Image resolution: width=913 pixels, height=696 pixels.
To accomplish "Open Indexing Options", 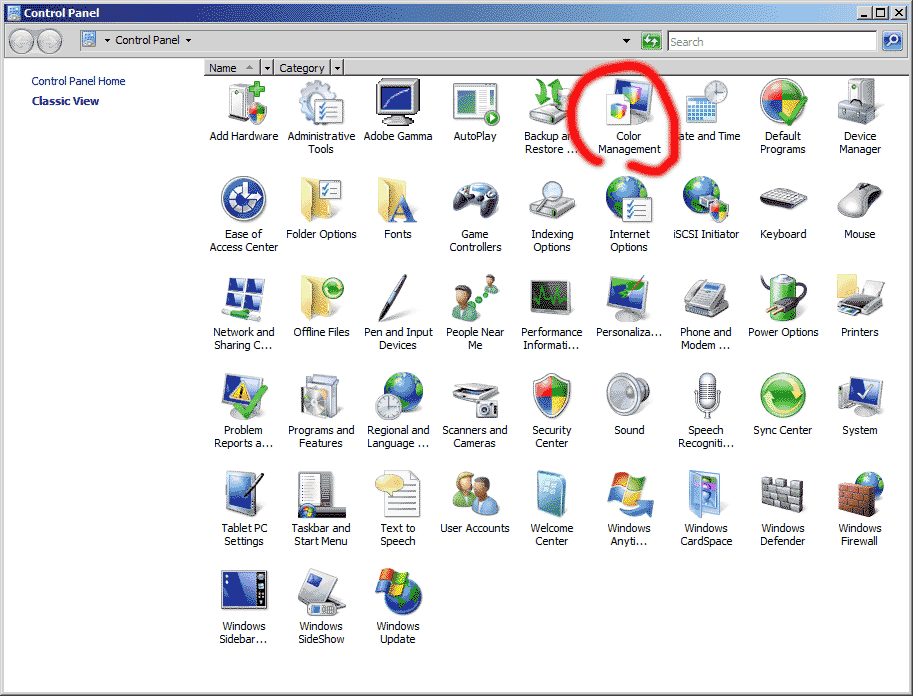I will 552,215.
